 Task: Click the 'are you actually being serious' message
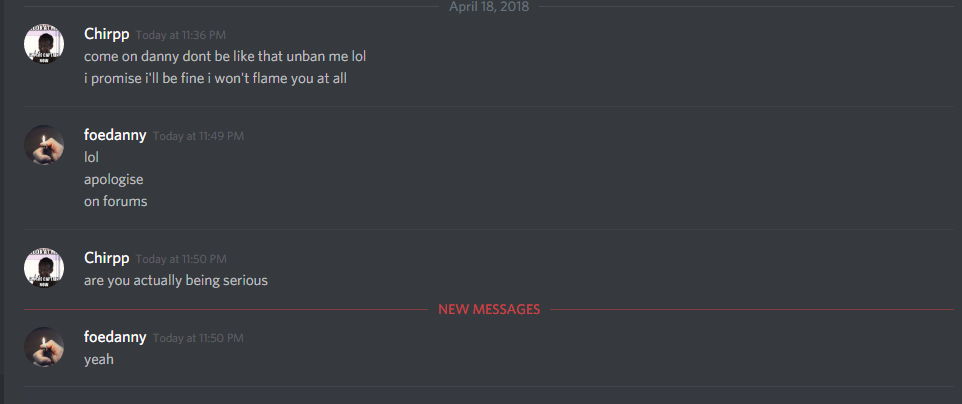176,281
